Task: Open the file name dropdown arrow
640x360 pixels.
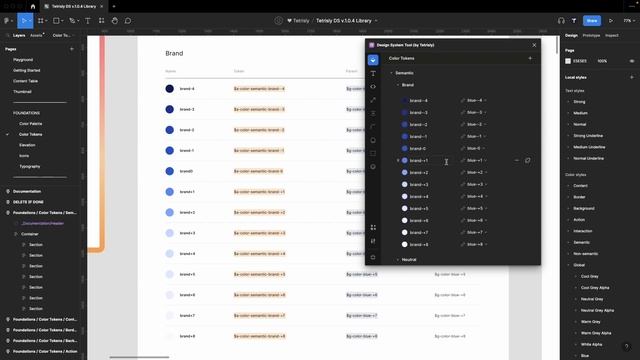Action: click(376, 21)
